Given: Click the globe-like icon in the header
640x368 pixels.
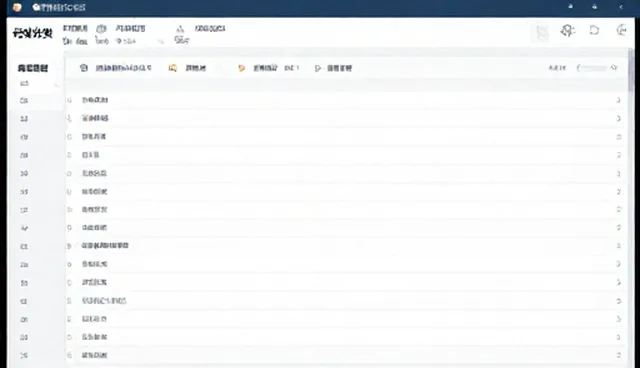Looking at the screenshot, I should click(101, 29).
